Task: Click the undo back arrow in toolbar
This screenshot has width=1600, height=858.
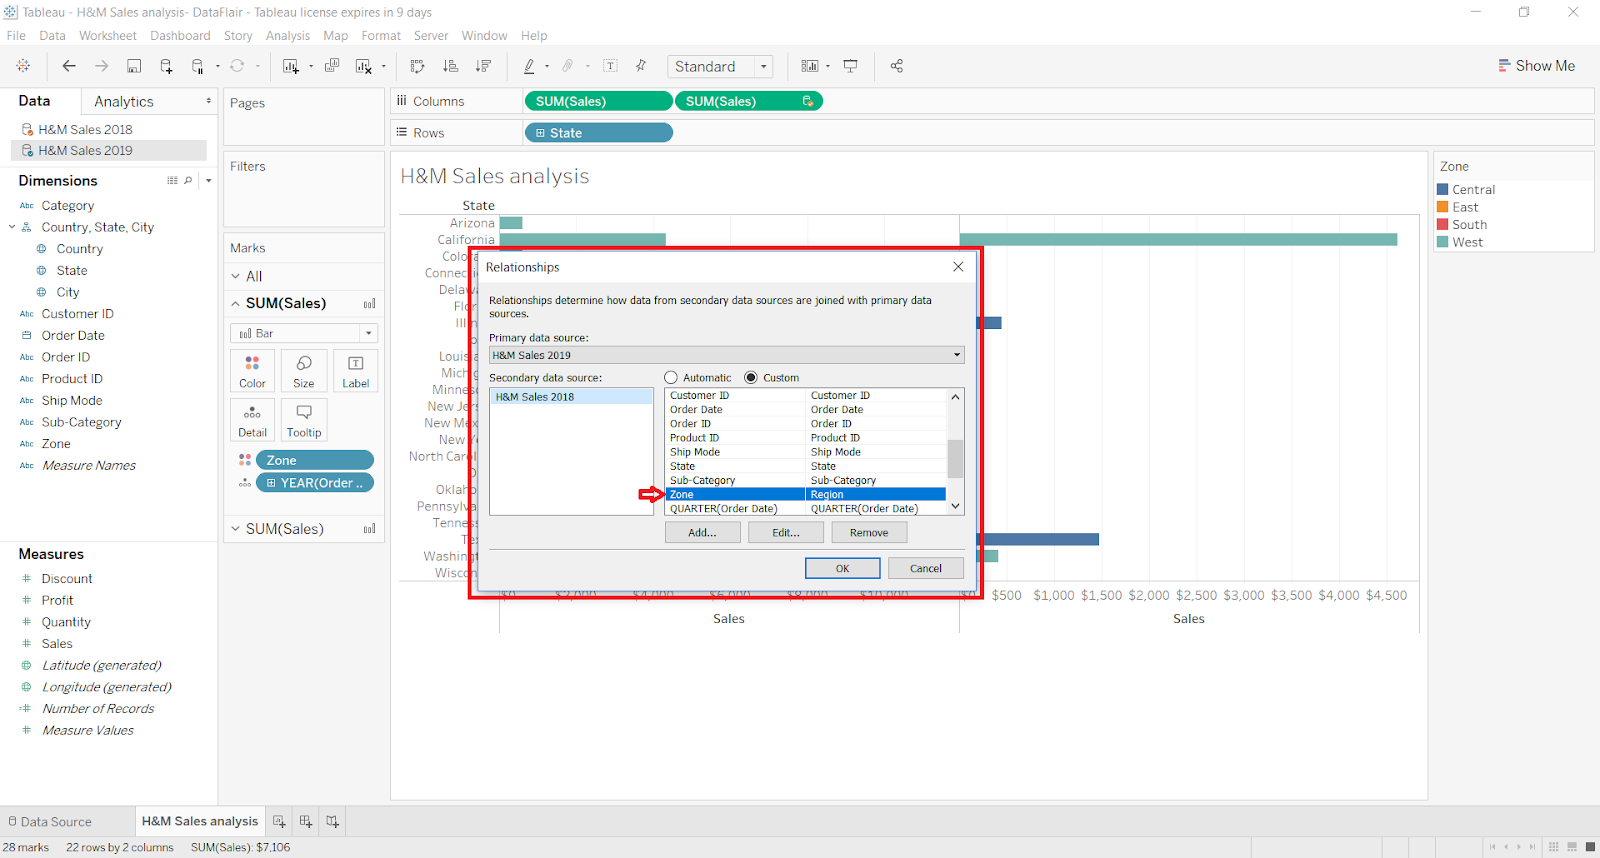Action: [x=69, y=66]
